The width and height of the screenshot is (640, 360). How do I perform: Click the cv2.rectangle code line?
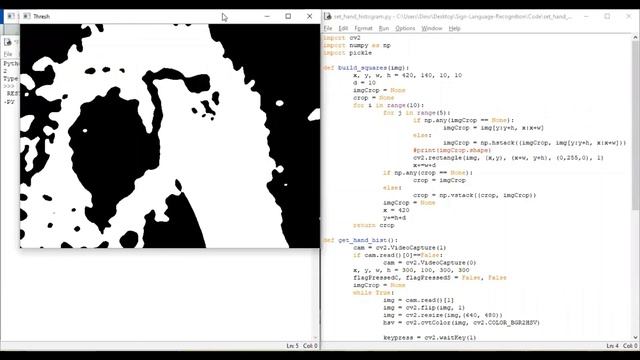[x=508, y=158]
